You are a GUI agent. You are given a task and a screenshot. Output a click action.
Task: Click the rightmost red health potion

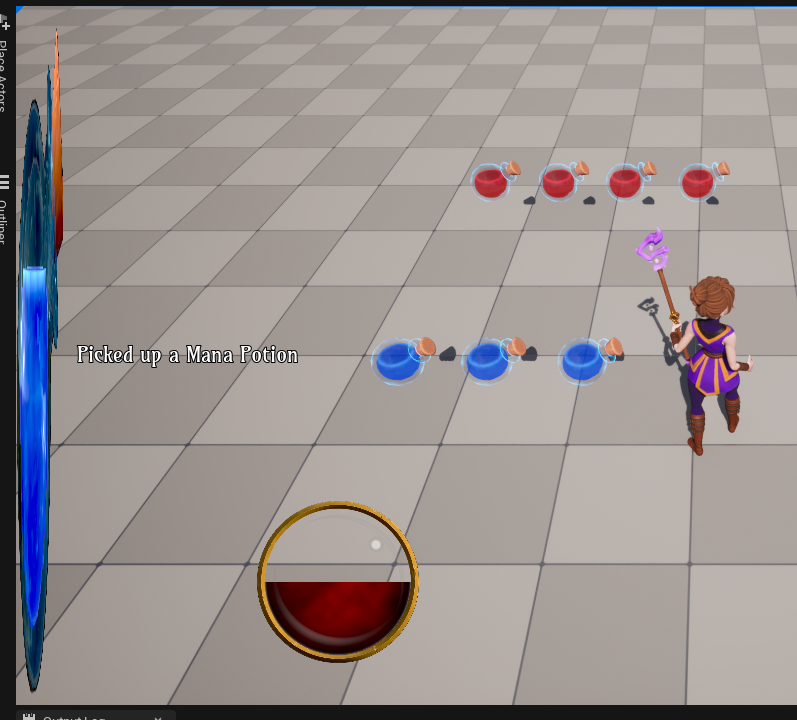point(704,180)
